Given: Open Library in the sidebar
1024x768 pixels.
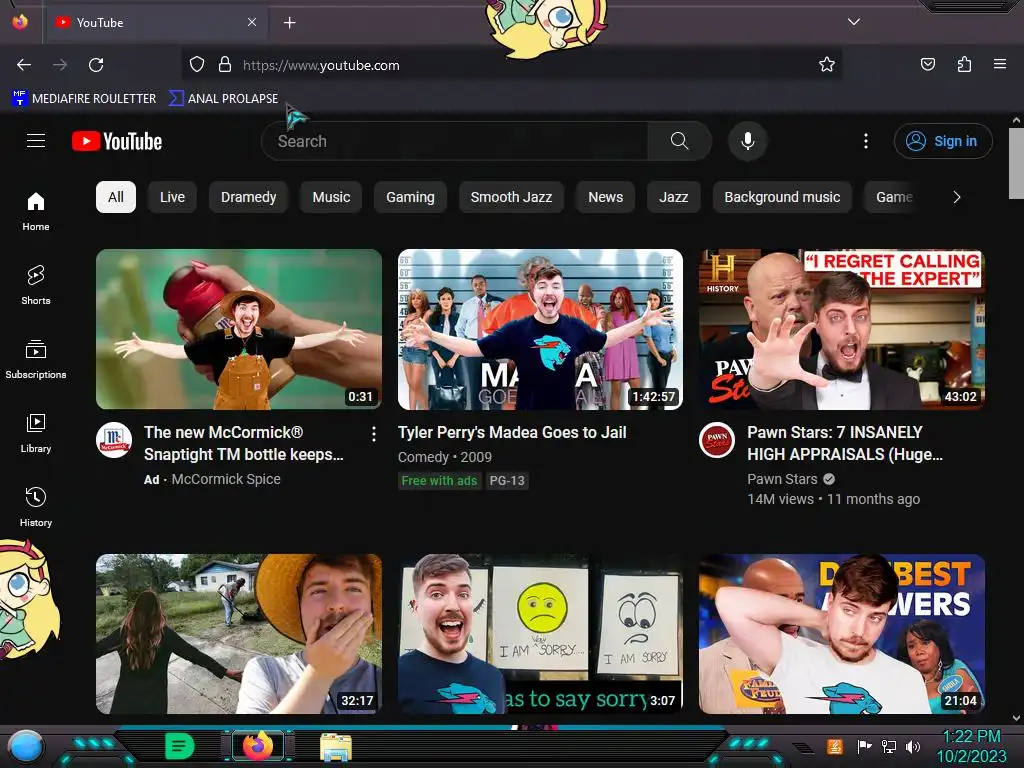Looking at the screenshot, I should click(36, 433).
